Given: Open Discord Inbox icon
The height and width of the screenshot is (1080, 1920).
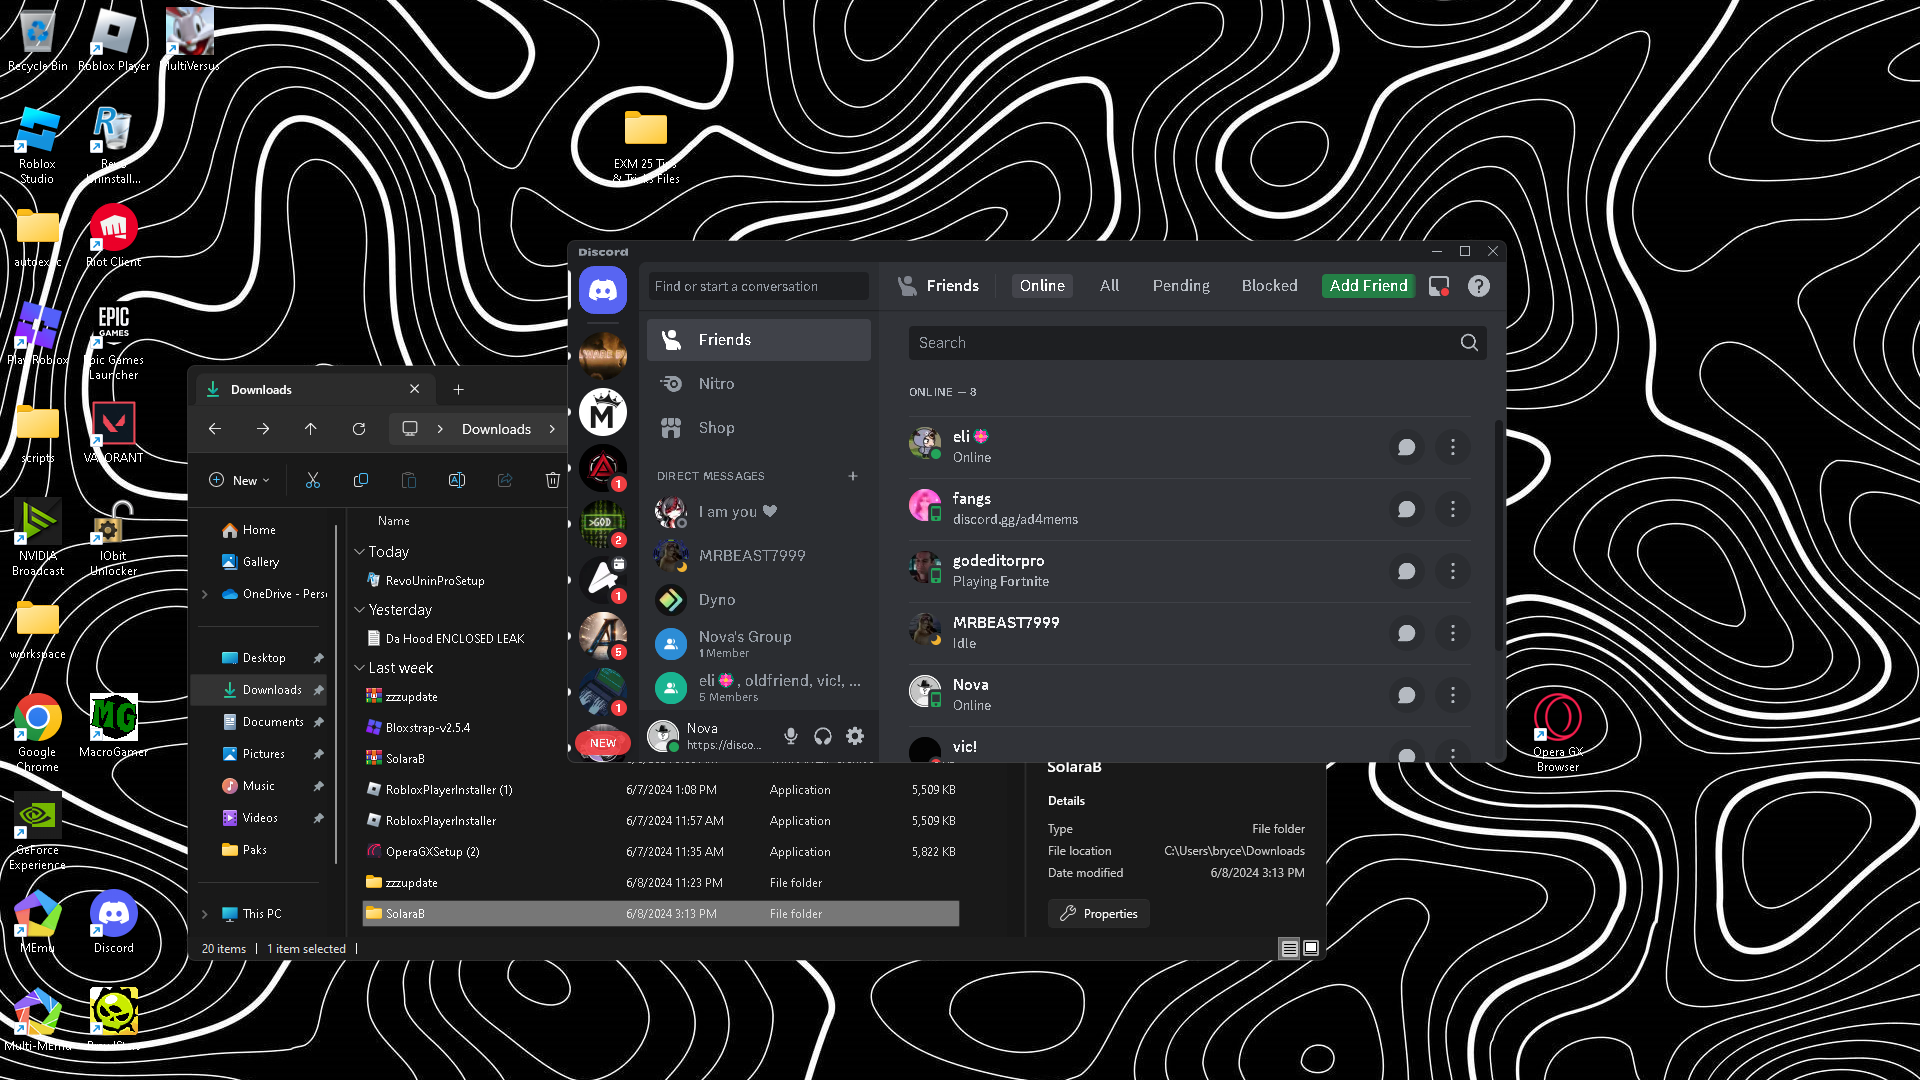Looking at the screenshot, I should [x=1439, y=286].
